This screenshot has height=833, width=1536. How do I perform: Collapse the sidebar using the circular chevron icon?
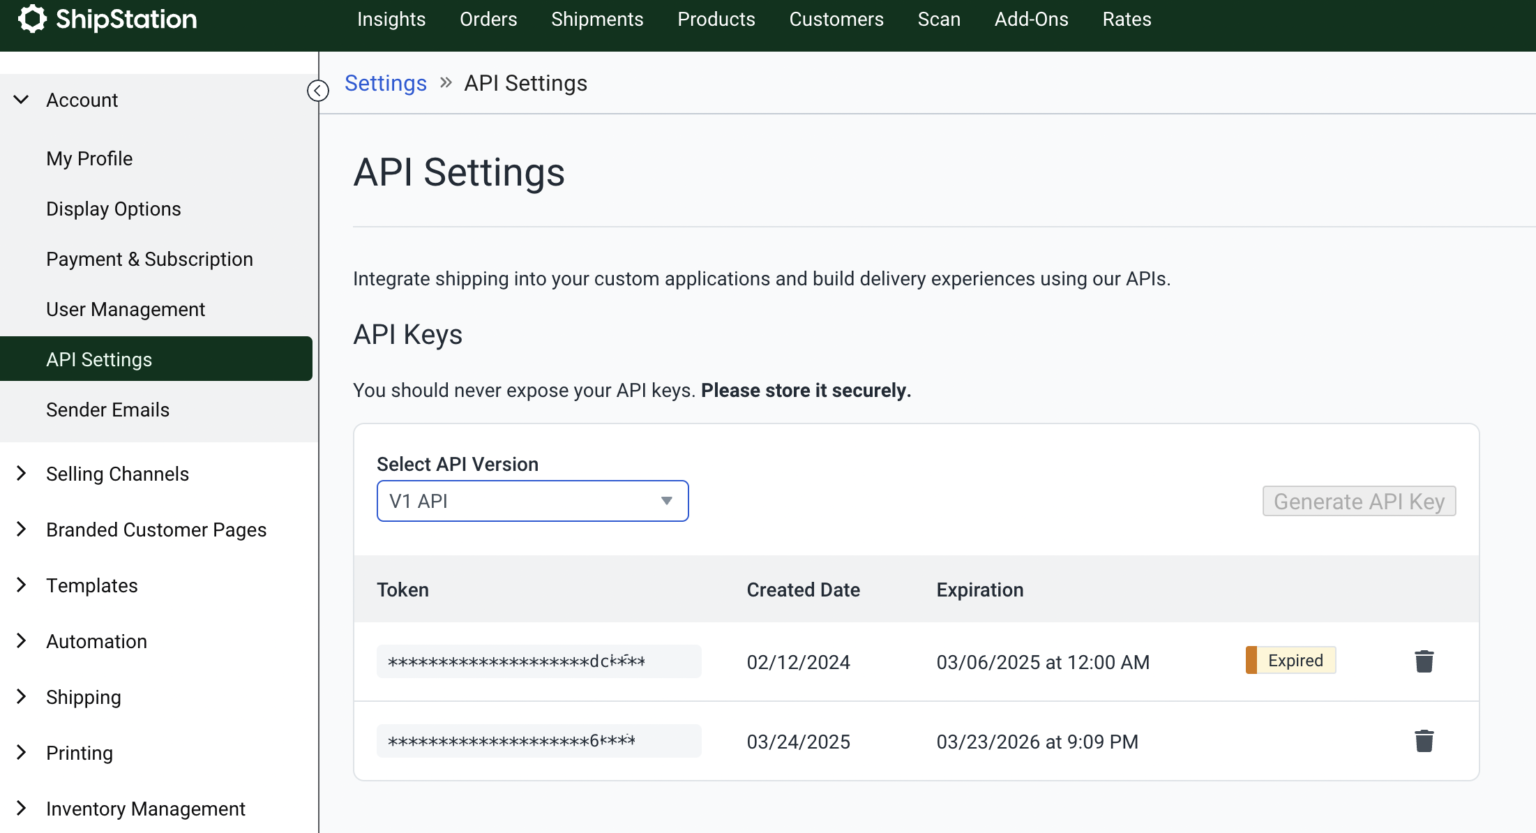(318, 90)
